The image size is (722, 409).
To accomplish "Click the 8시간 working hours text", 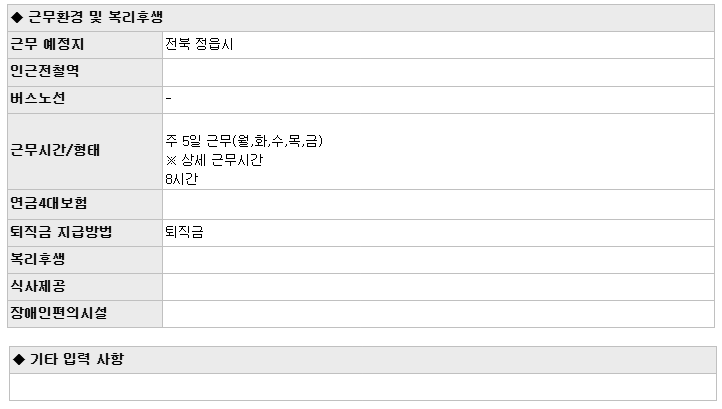I will pyautogui.click(x=181, y=179).
